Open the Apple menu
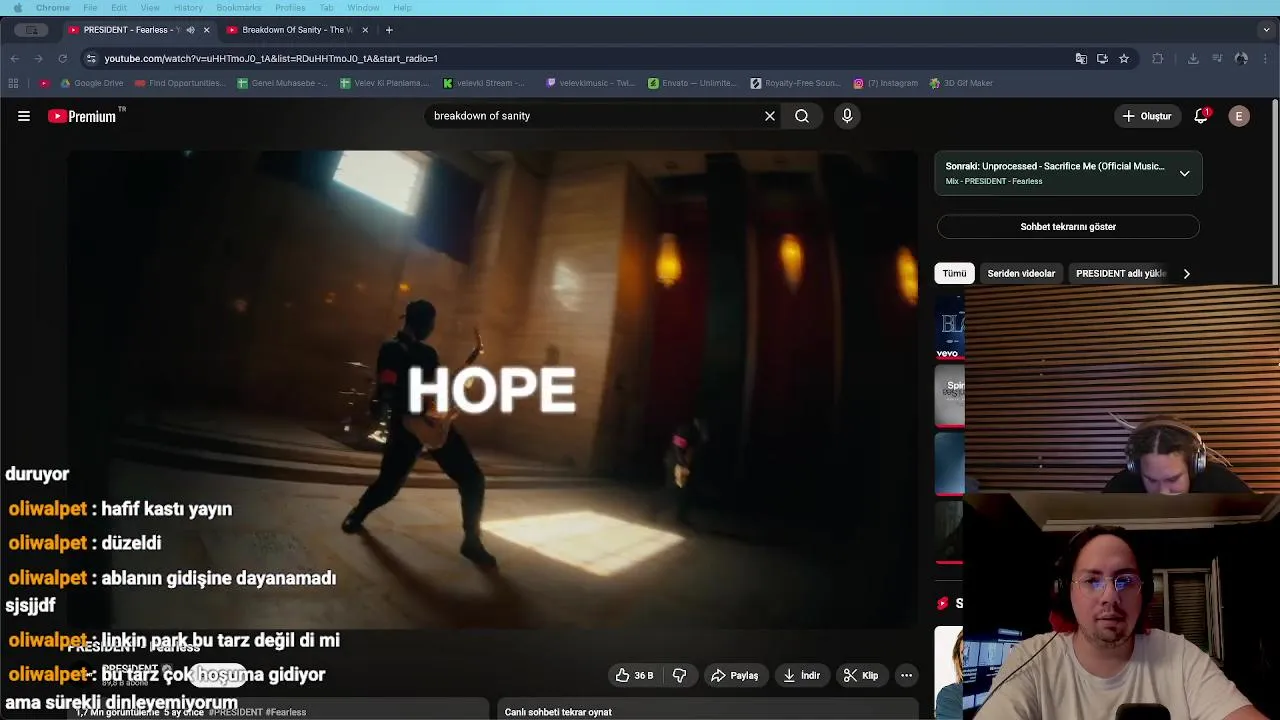The height and width of the screenshot is (720, 1280). click(x=17, y=8)
